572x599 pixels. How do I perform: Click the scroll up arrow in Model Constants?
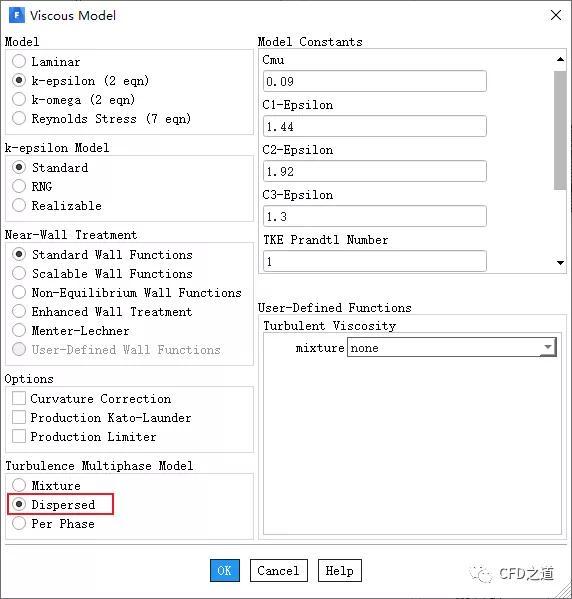pyautogui.click(x=560, y=59)
